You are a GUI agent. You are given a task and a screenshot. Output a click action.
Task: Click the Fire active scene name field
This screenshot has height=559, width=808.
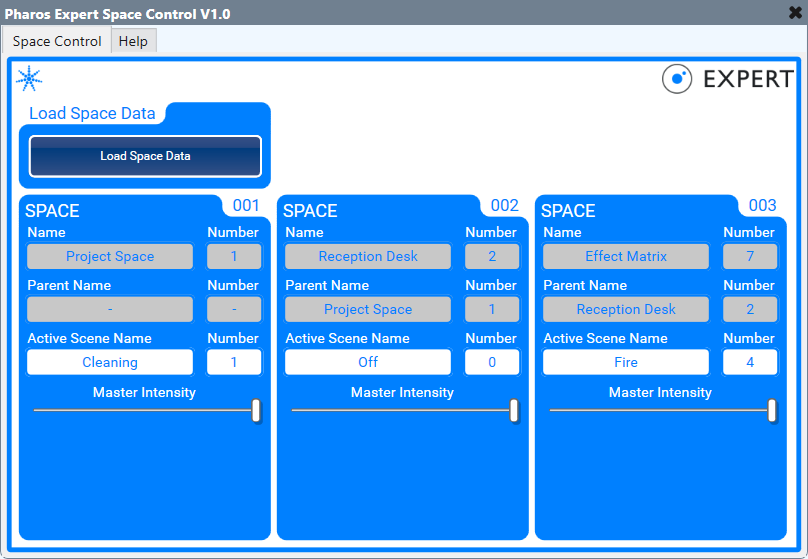pos(626,362)
